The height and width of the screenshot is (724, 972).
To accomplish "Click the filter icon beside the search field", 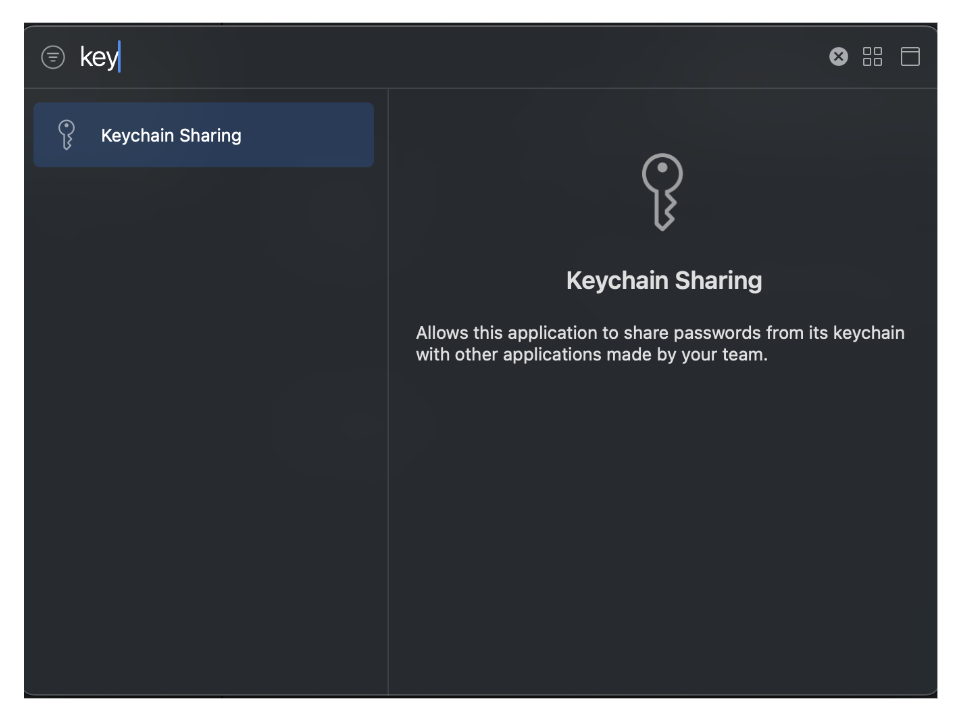I will click(52, 57).
